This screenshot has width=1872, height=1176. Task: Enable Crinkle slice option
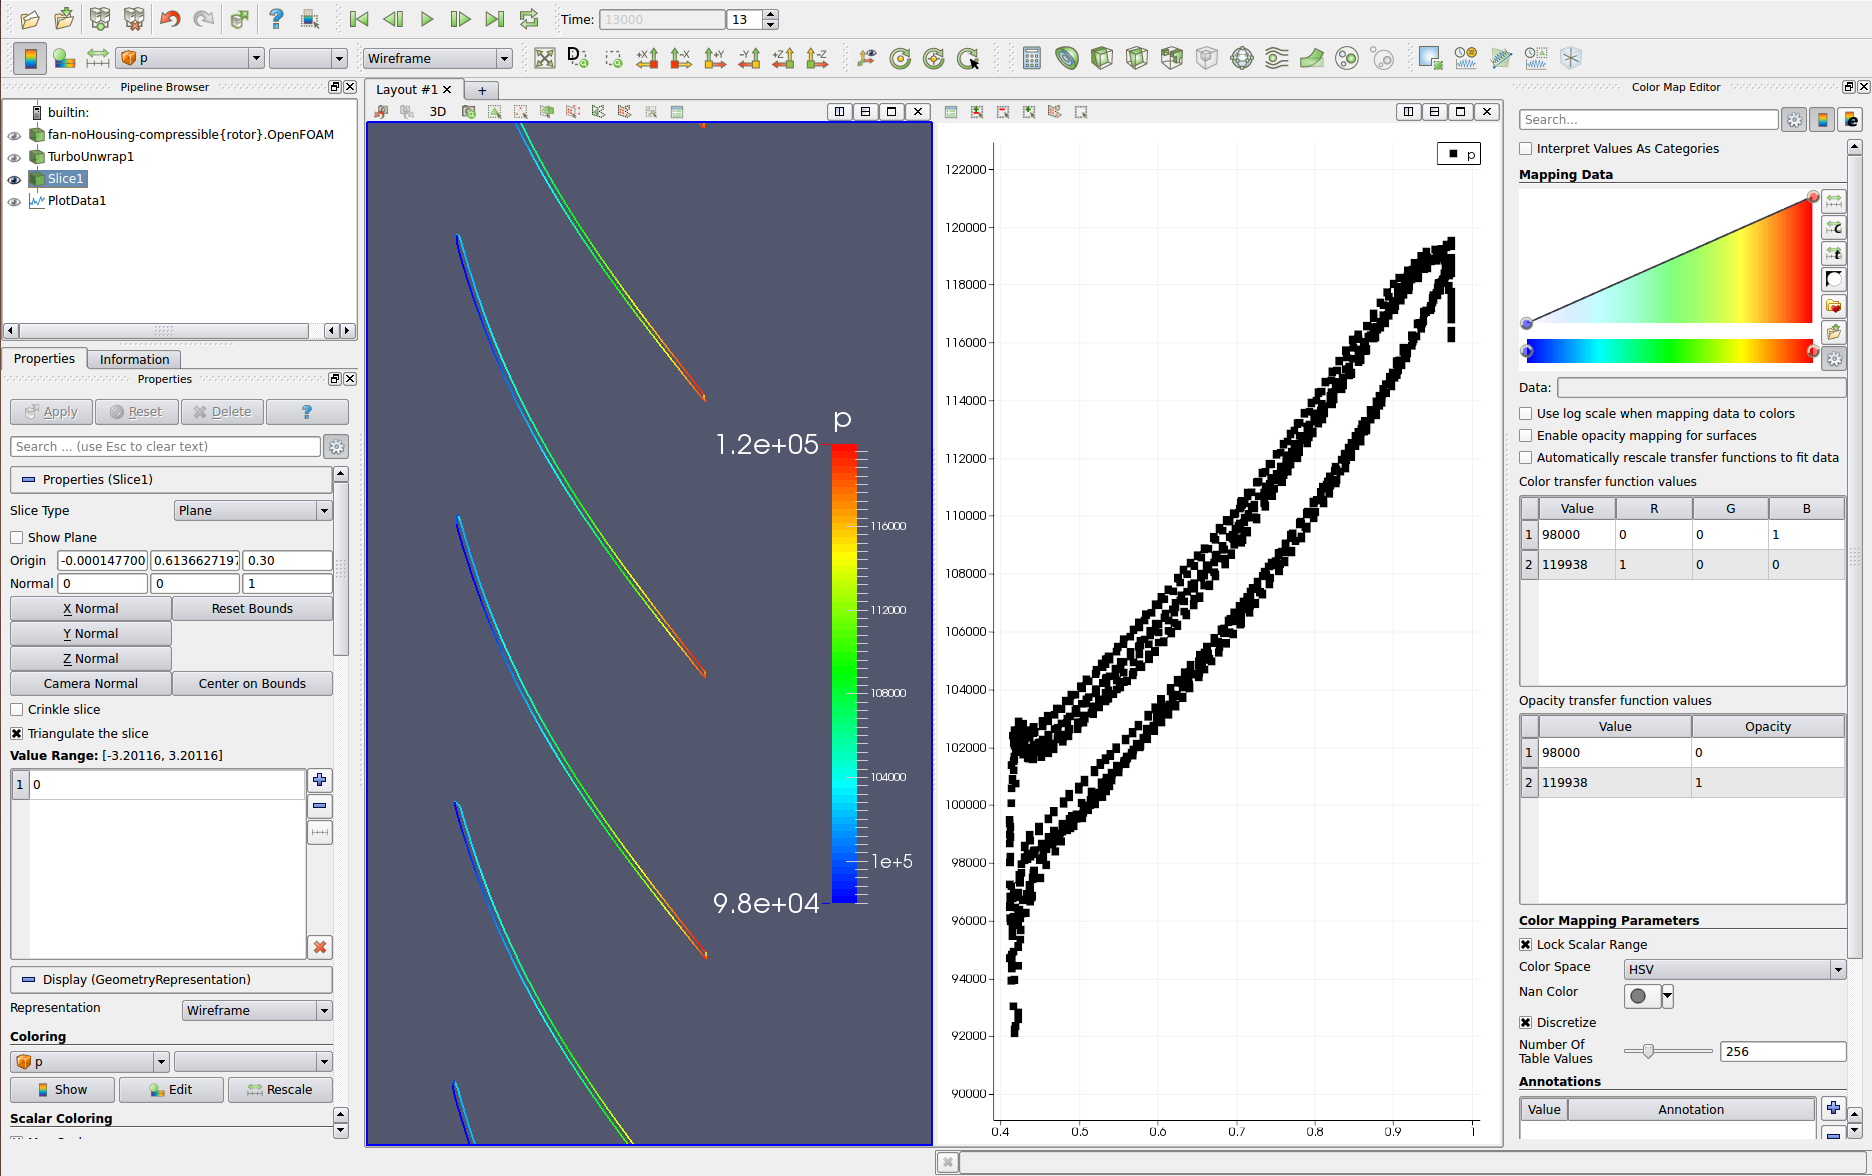click(17, 709)
